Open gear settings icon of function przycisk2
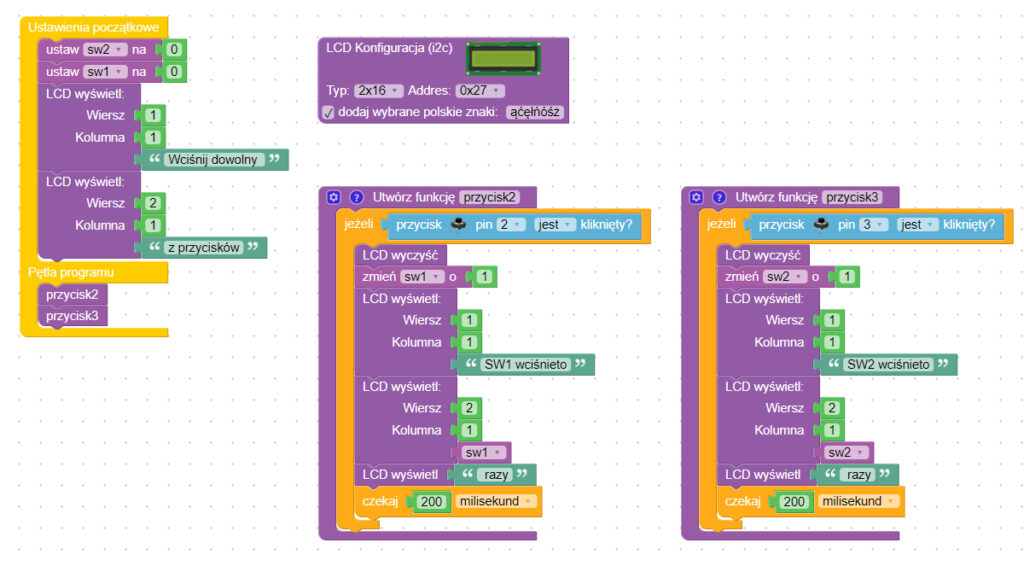Screen dimensions: 1024x566 [334, 197]
